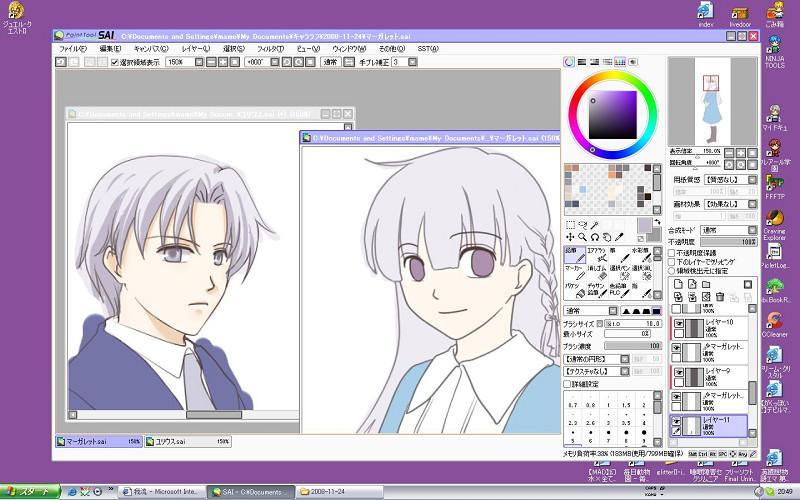Hide レイヤー10 with eye icon
The image size is (800, 500).
click(679, 323)
